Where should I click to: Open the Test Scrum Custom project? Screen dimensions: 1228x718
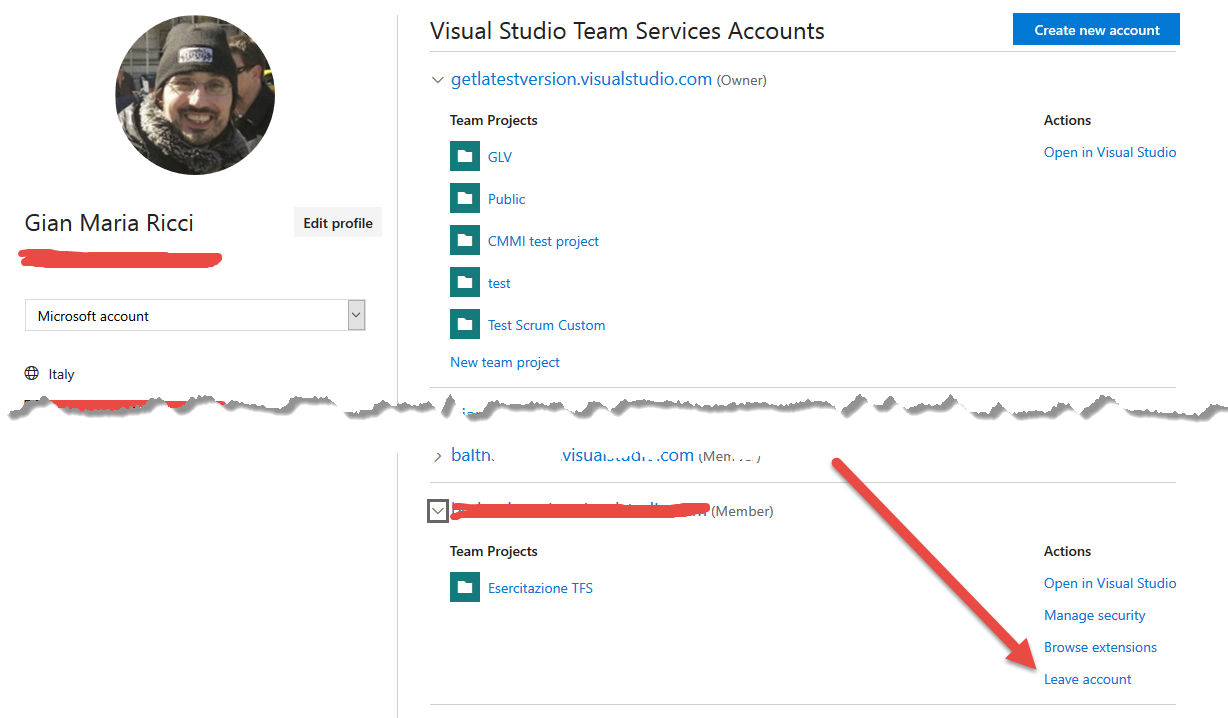[546, 325]
